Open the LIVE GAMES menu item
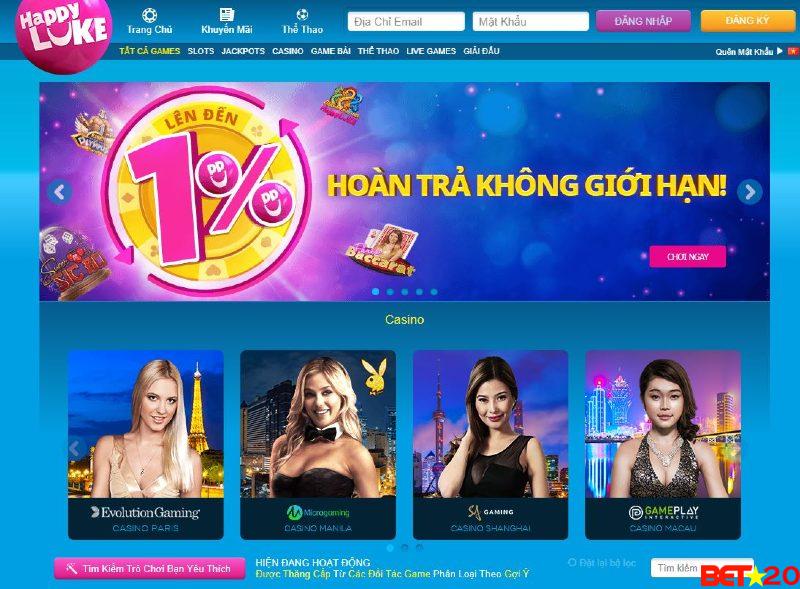This screenshot has height=589, width=800. tap(431, 51)
